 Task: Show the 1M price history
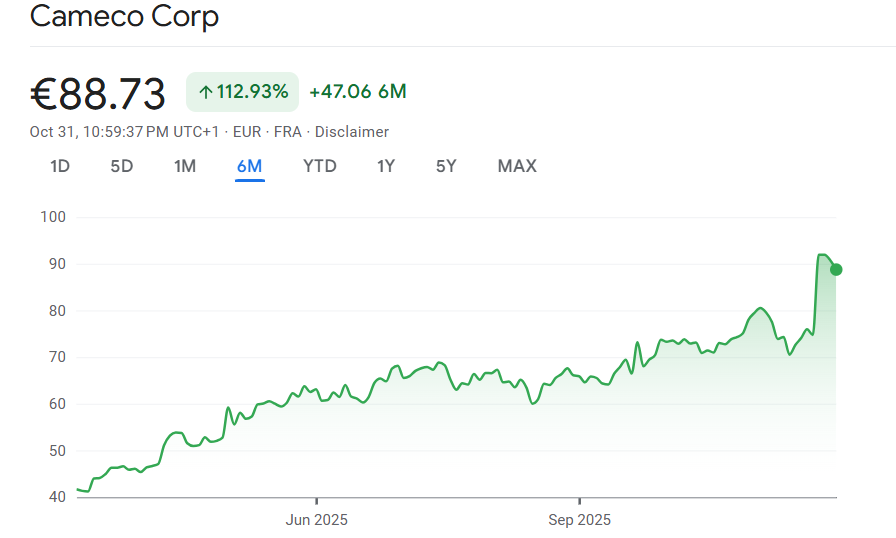coord(185,166)
